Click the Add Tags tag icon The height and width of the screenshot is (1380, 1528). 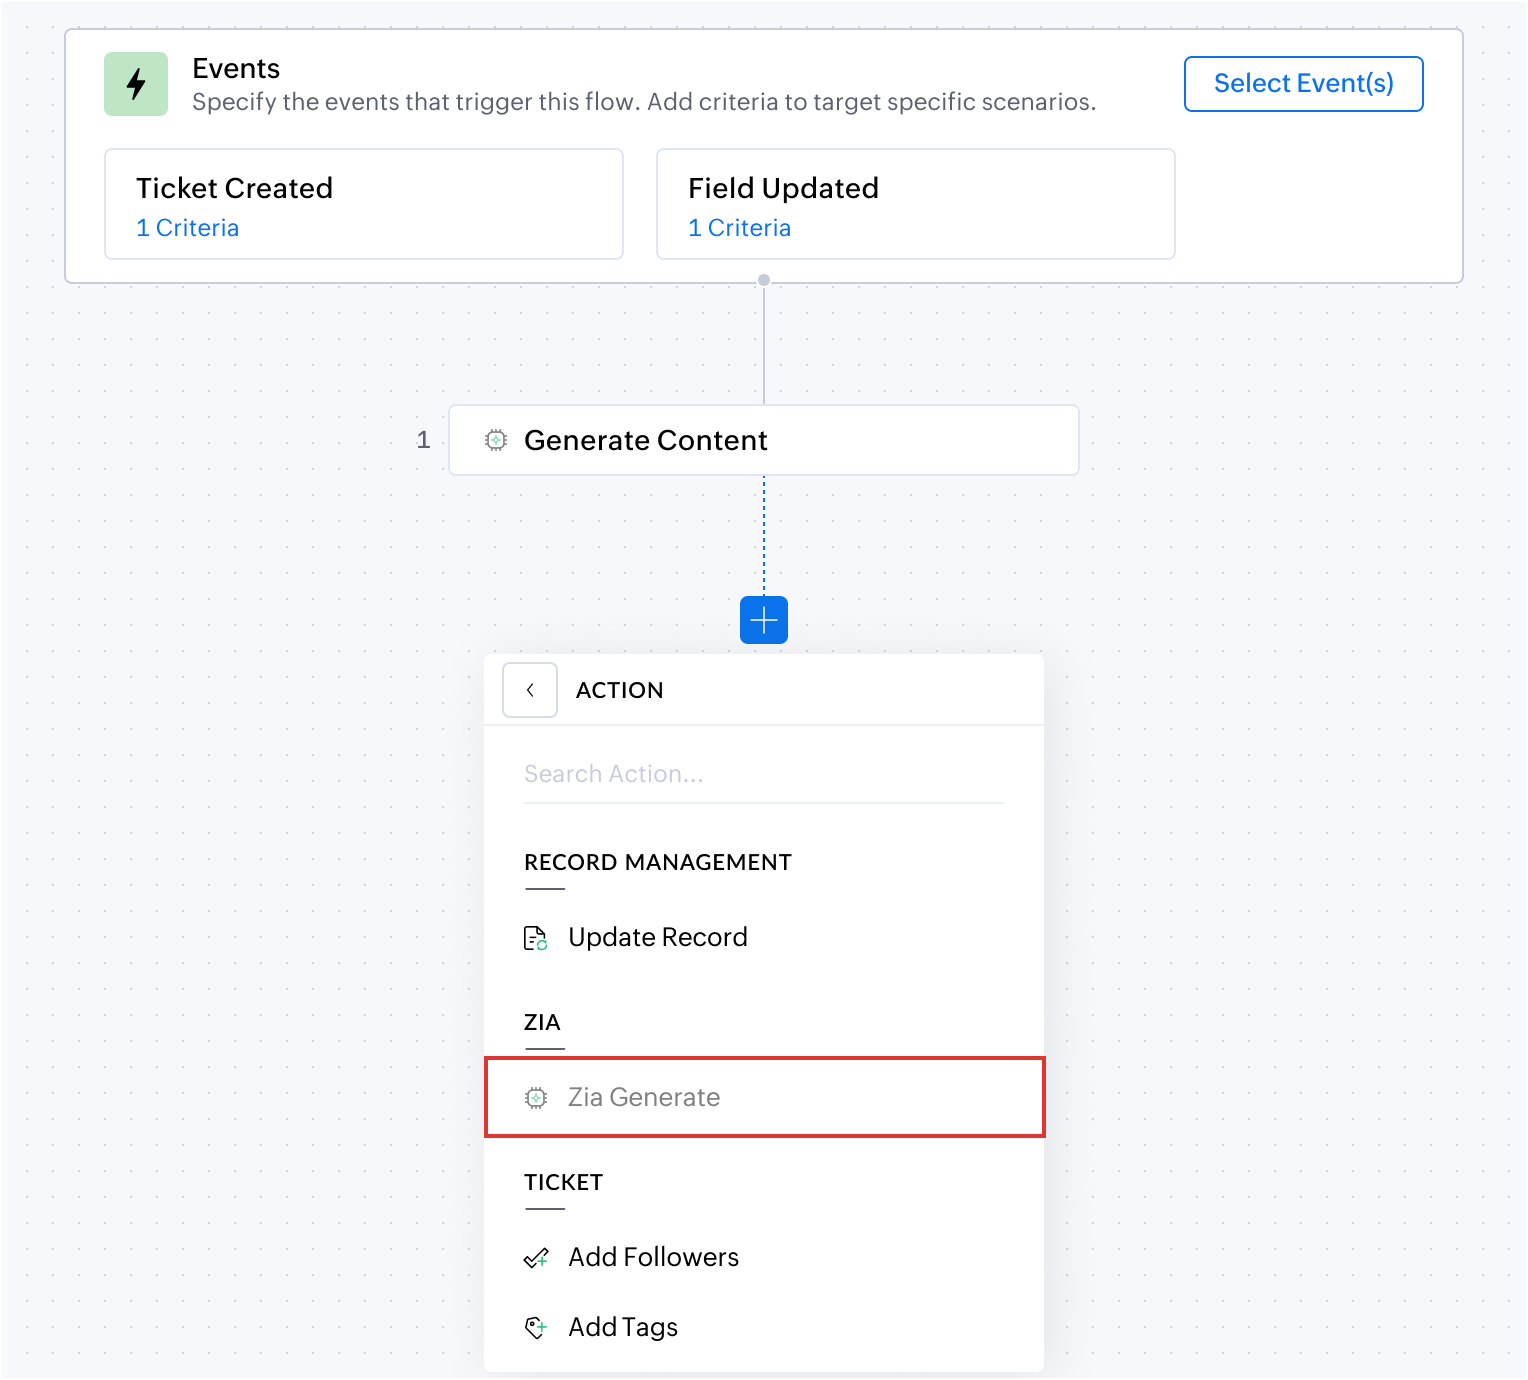pyautogui.click(x=536, y=1328)
